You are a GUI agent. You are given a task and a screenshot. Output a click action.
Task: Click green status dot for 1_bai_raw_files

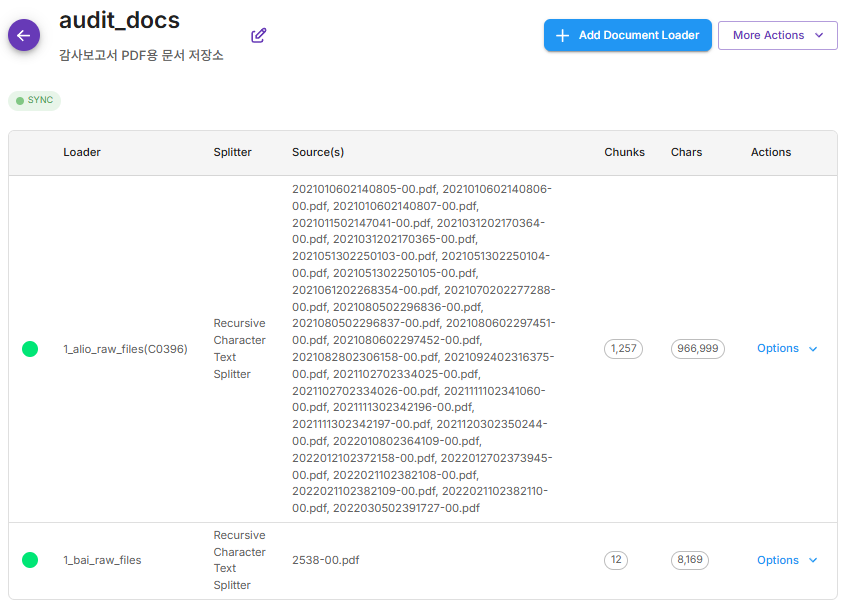(30, 560)
